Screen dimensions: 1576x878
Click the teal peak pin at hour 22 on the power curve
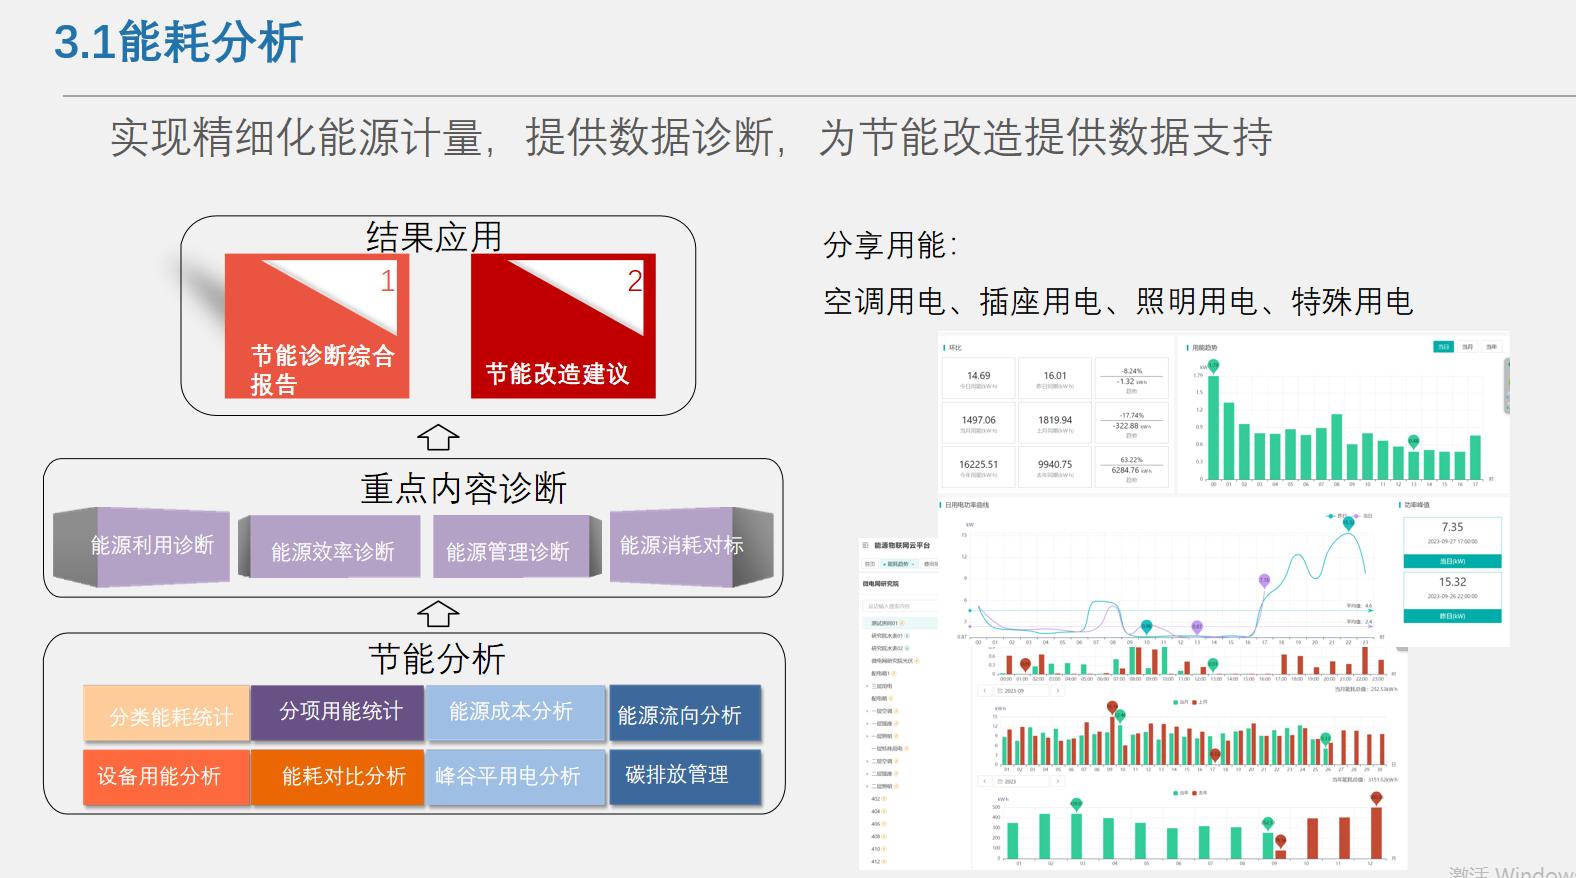[1348, 522]
